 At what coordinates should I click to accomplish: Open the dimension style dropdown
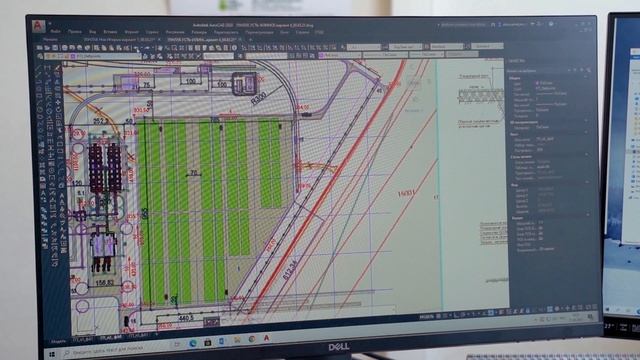click(x=405, y=47)
